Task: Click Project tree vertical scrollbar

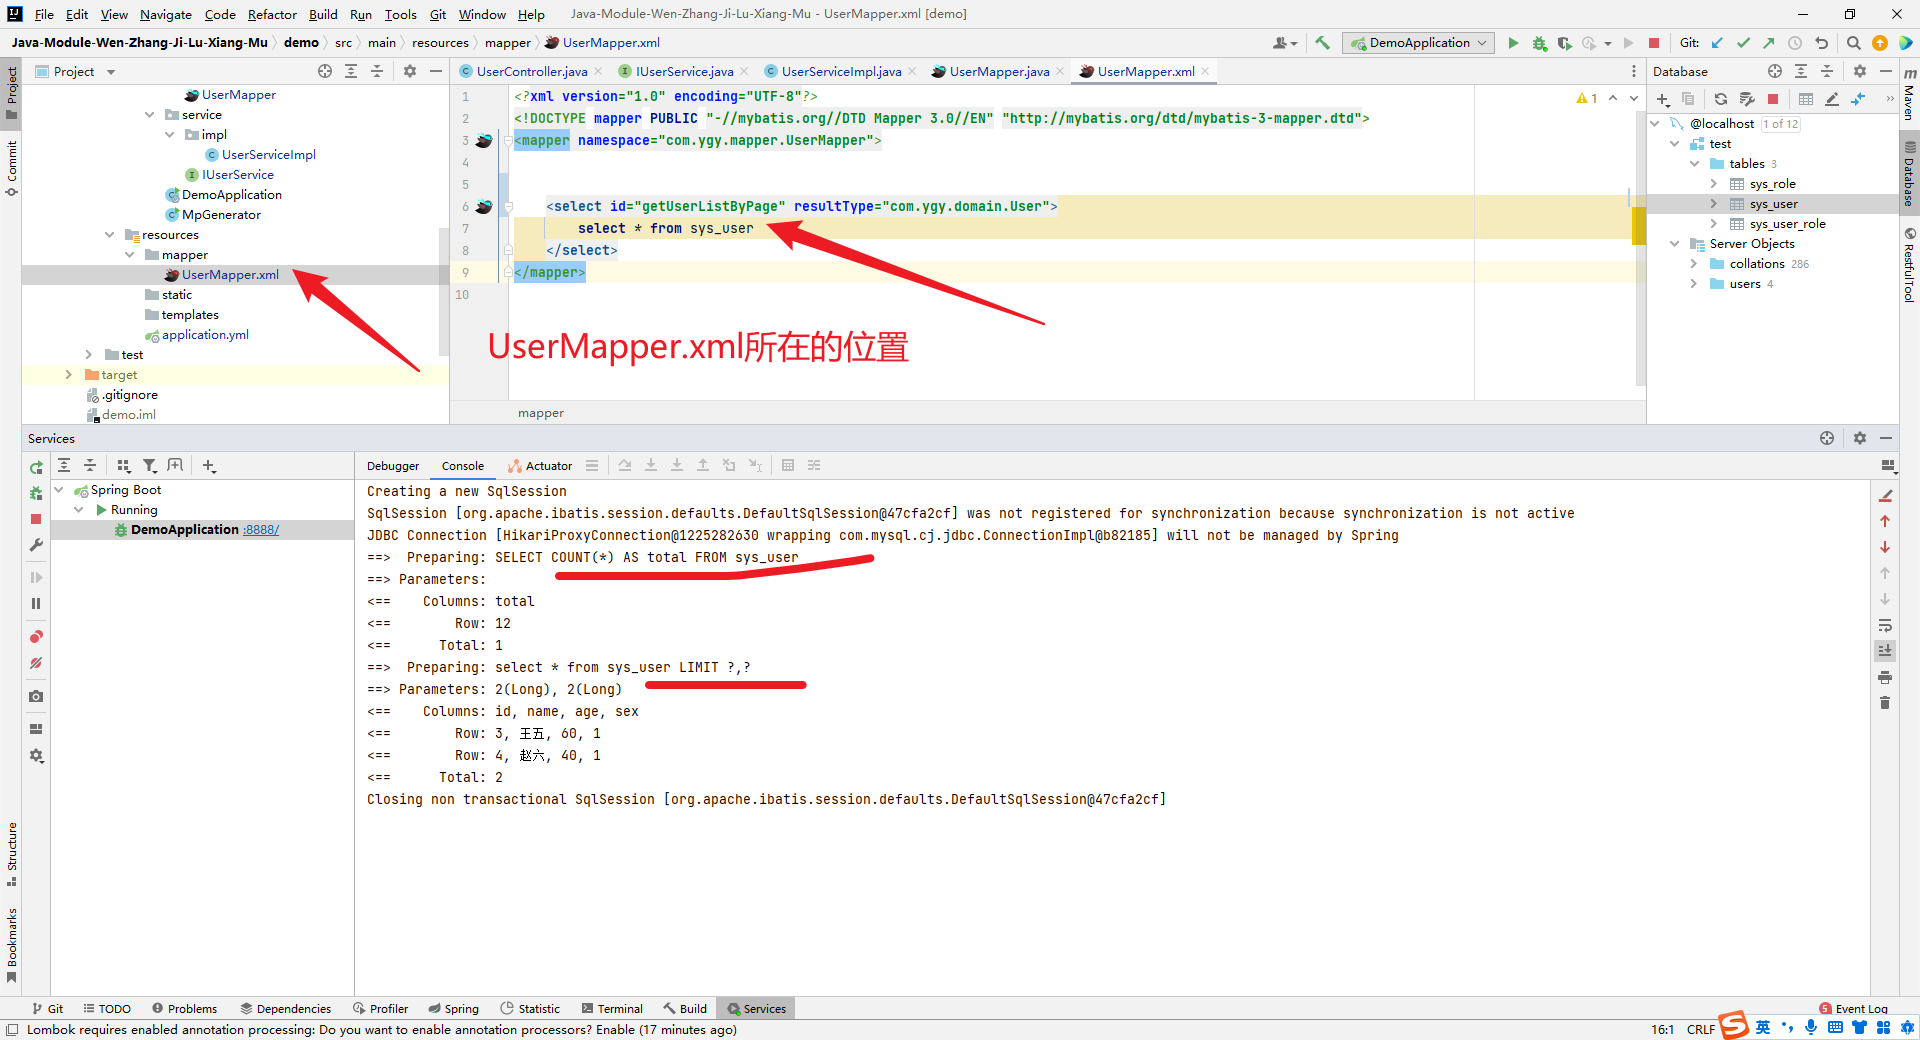Action: (443, 291)
